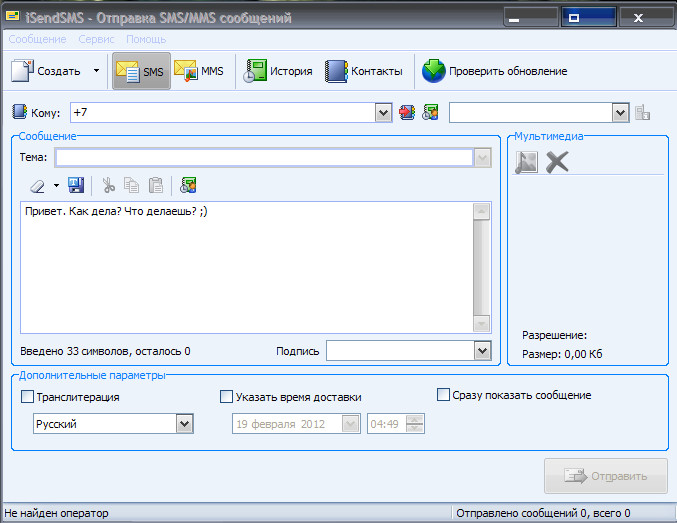Image resolution: width=677 pixels, height=523 pixels.
Task: Click inside the message text area
Action: point(246,268)
